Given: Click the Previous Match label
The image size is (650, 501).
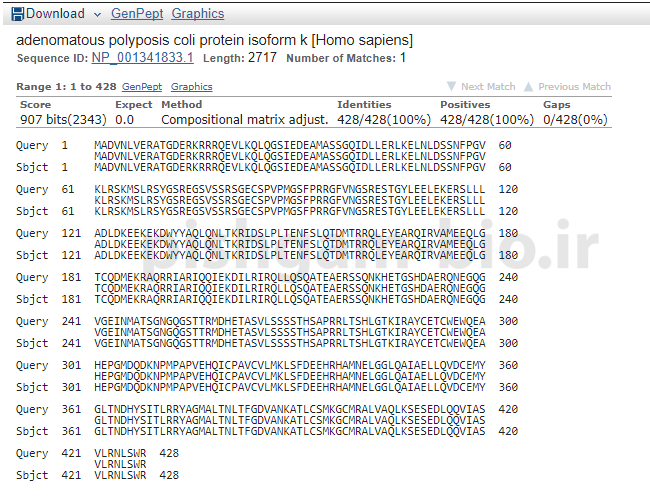Looking at the screenshot, I should (574, 87).
